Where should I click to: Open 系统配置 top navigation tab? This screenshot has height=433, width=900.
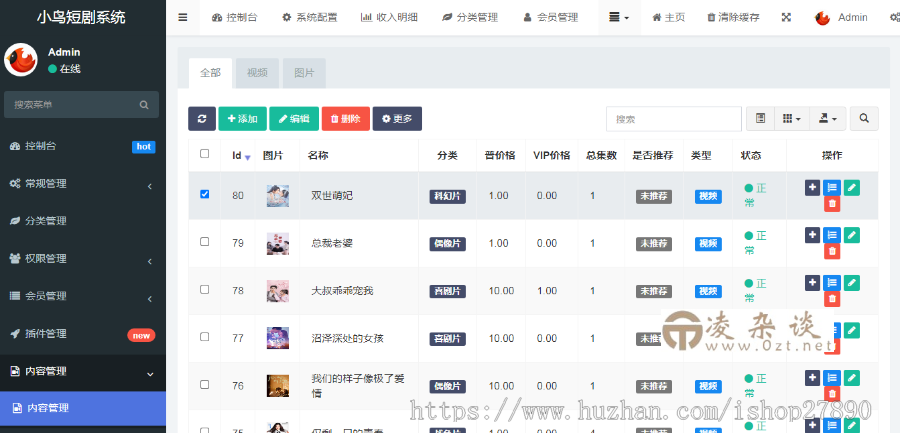(x=309, y=17)
